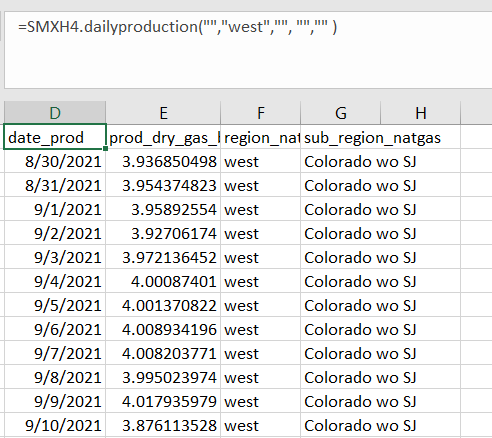Screen dimensions: 492x438
Task: Select Colorado wo SJ in 8/31/2021 row
Action: [x=360, y=185]
